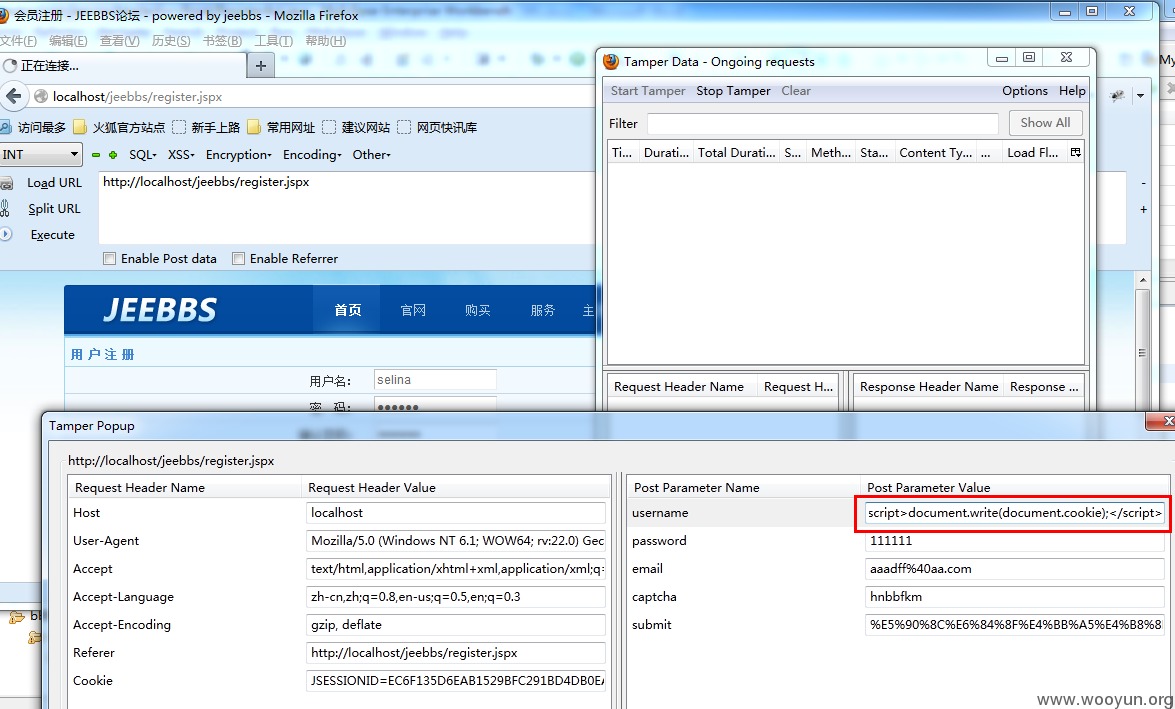Open the 书签 menu in Firefox
The width and height of the screenshot is (1175, 709).
(x=222, y=40)
